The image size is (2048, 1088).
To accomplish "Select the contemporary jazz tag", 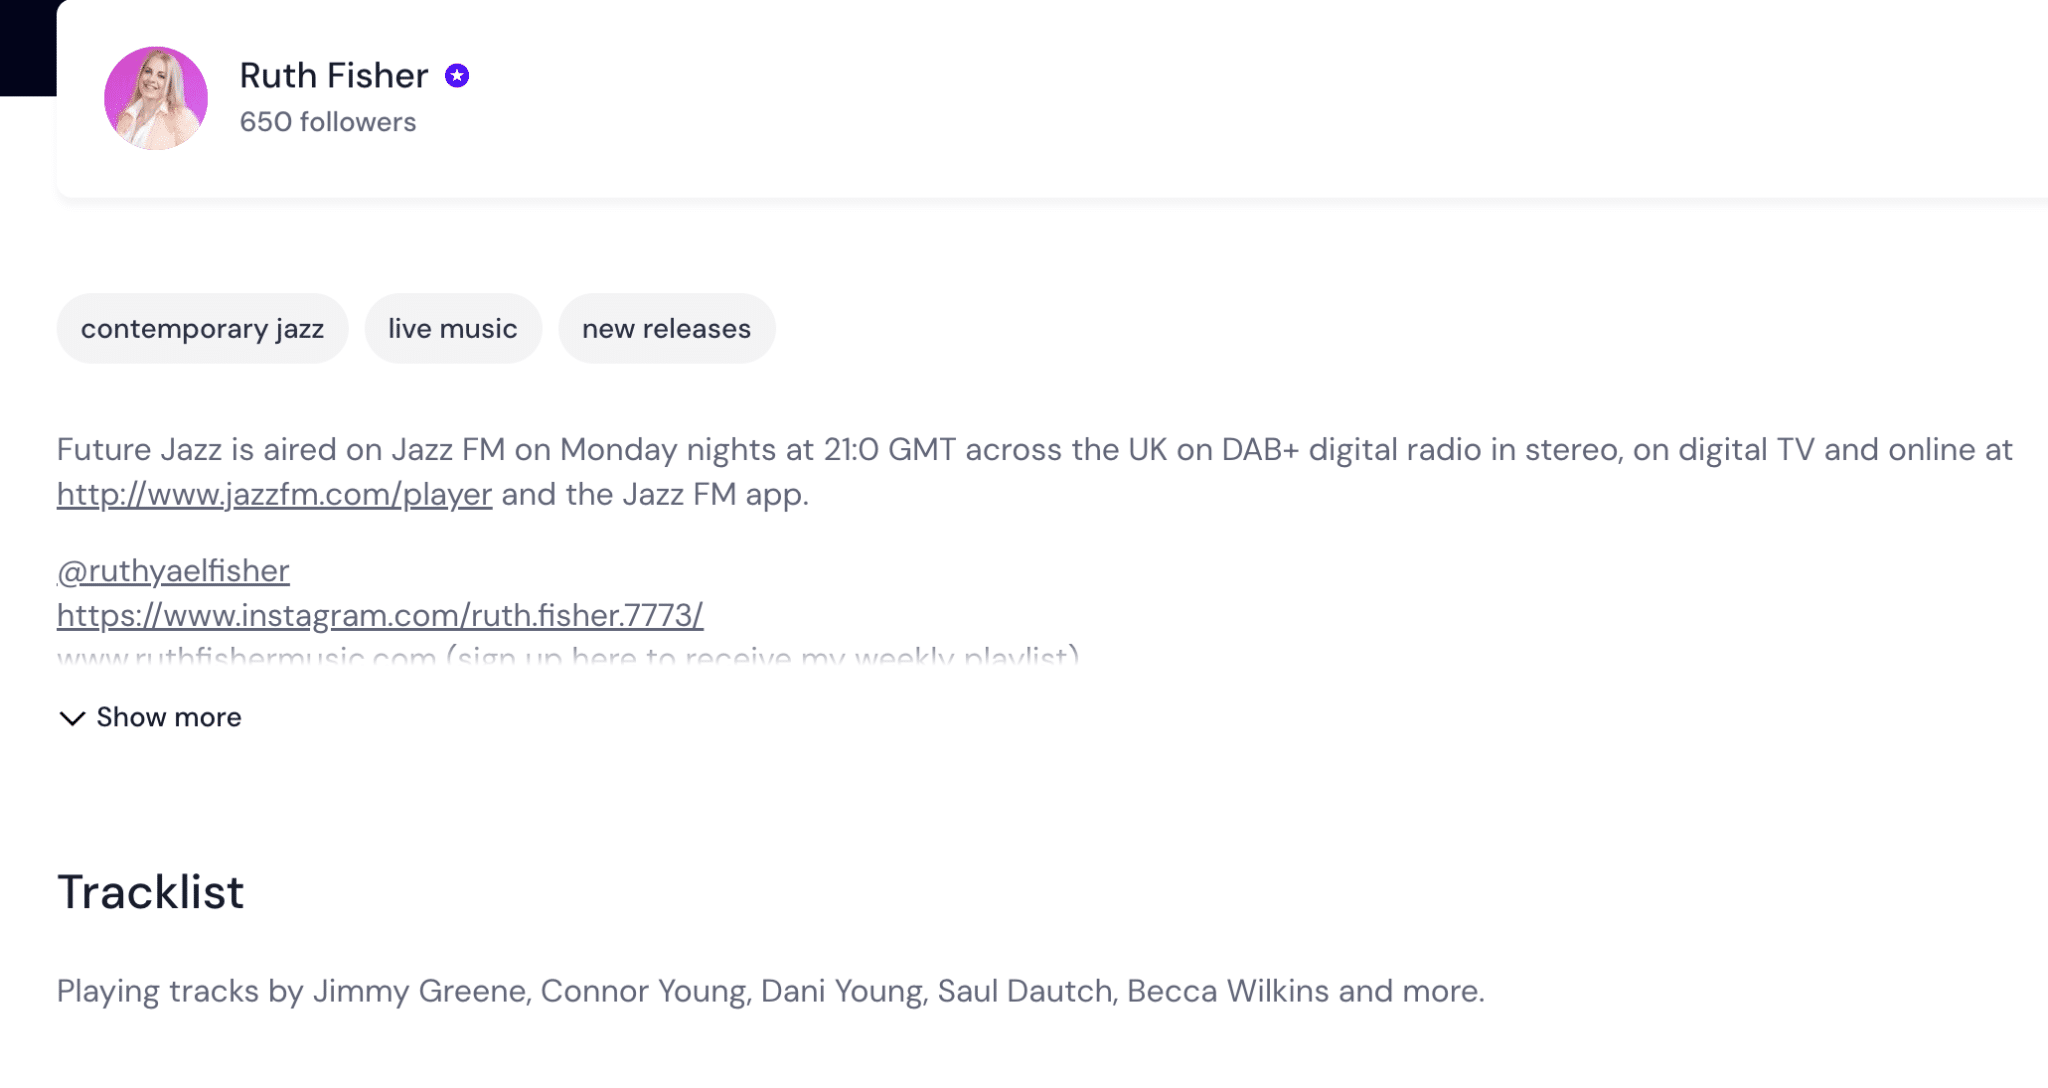I will 202,328.
